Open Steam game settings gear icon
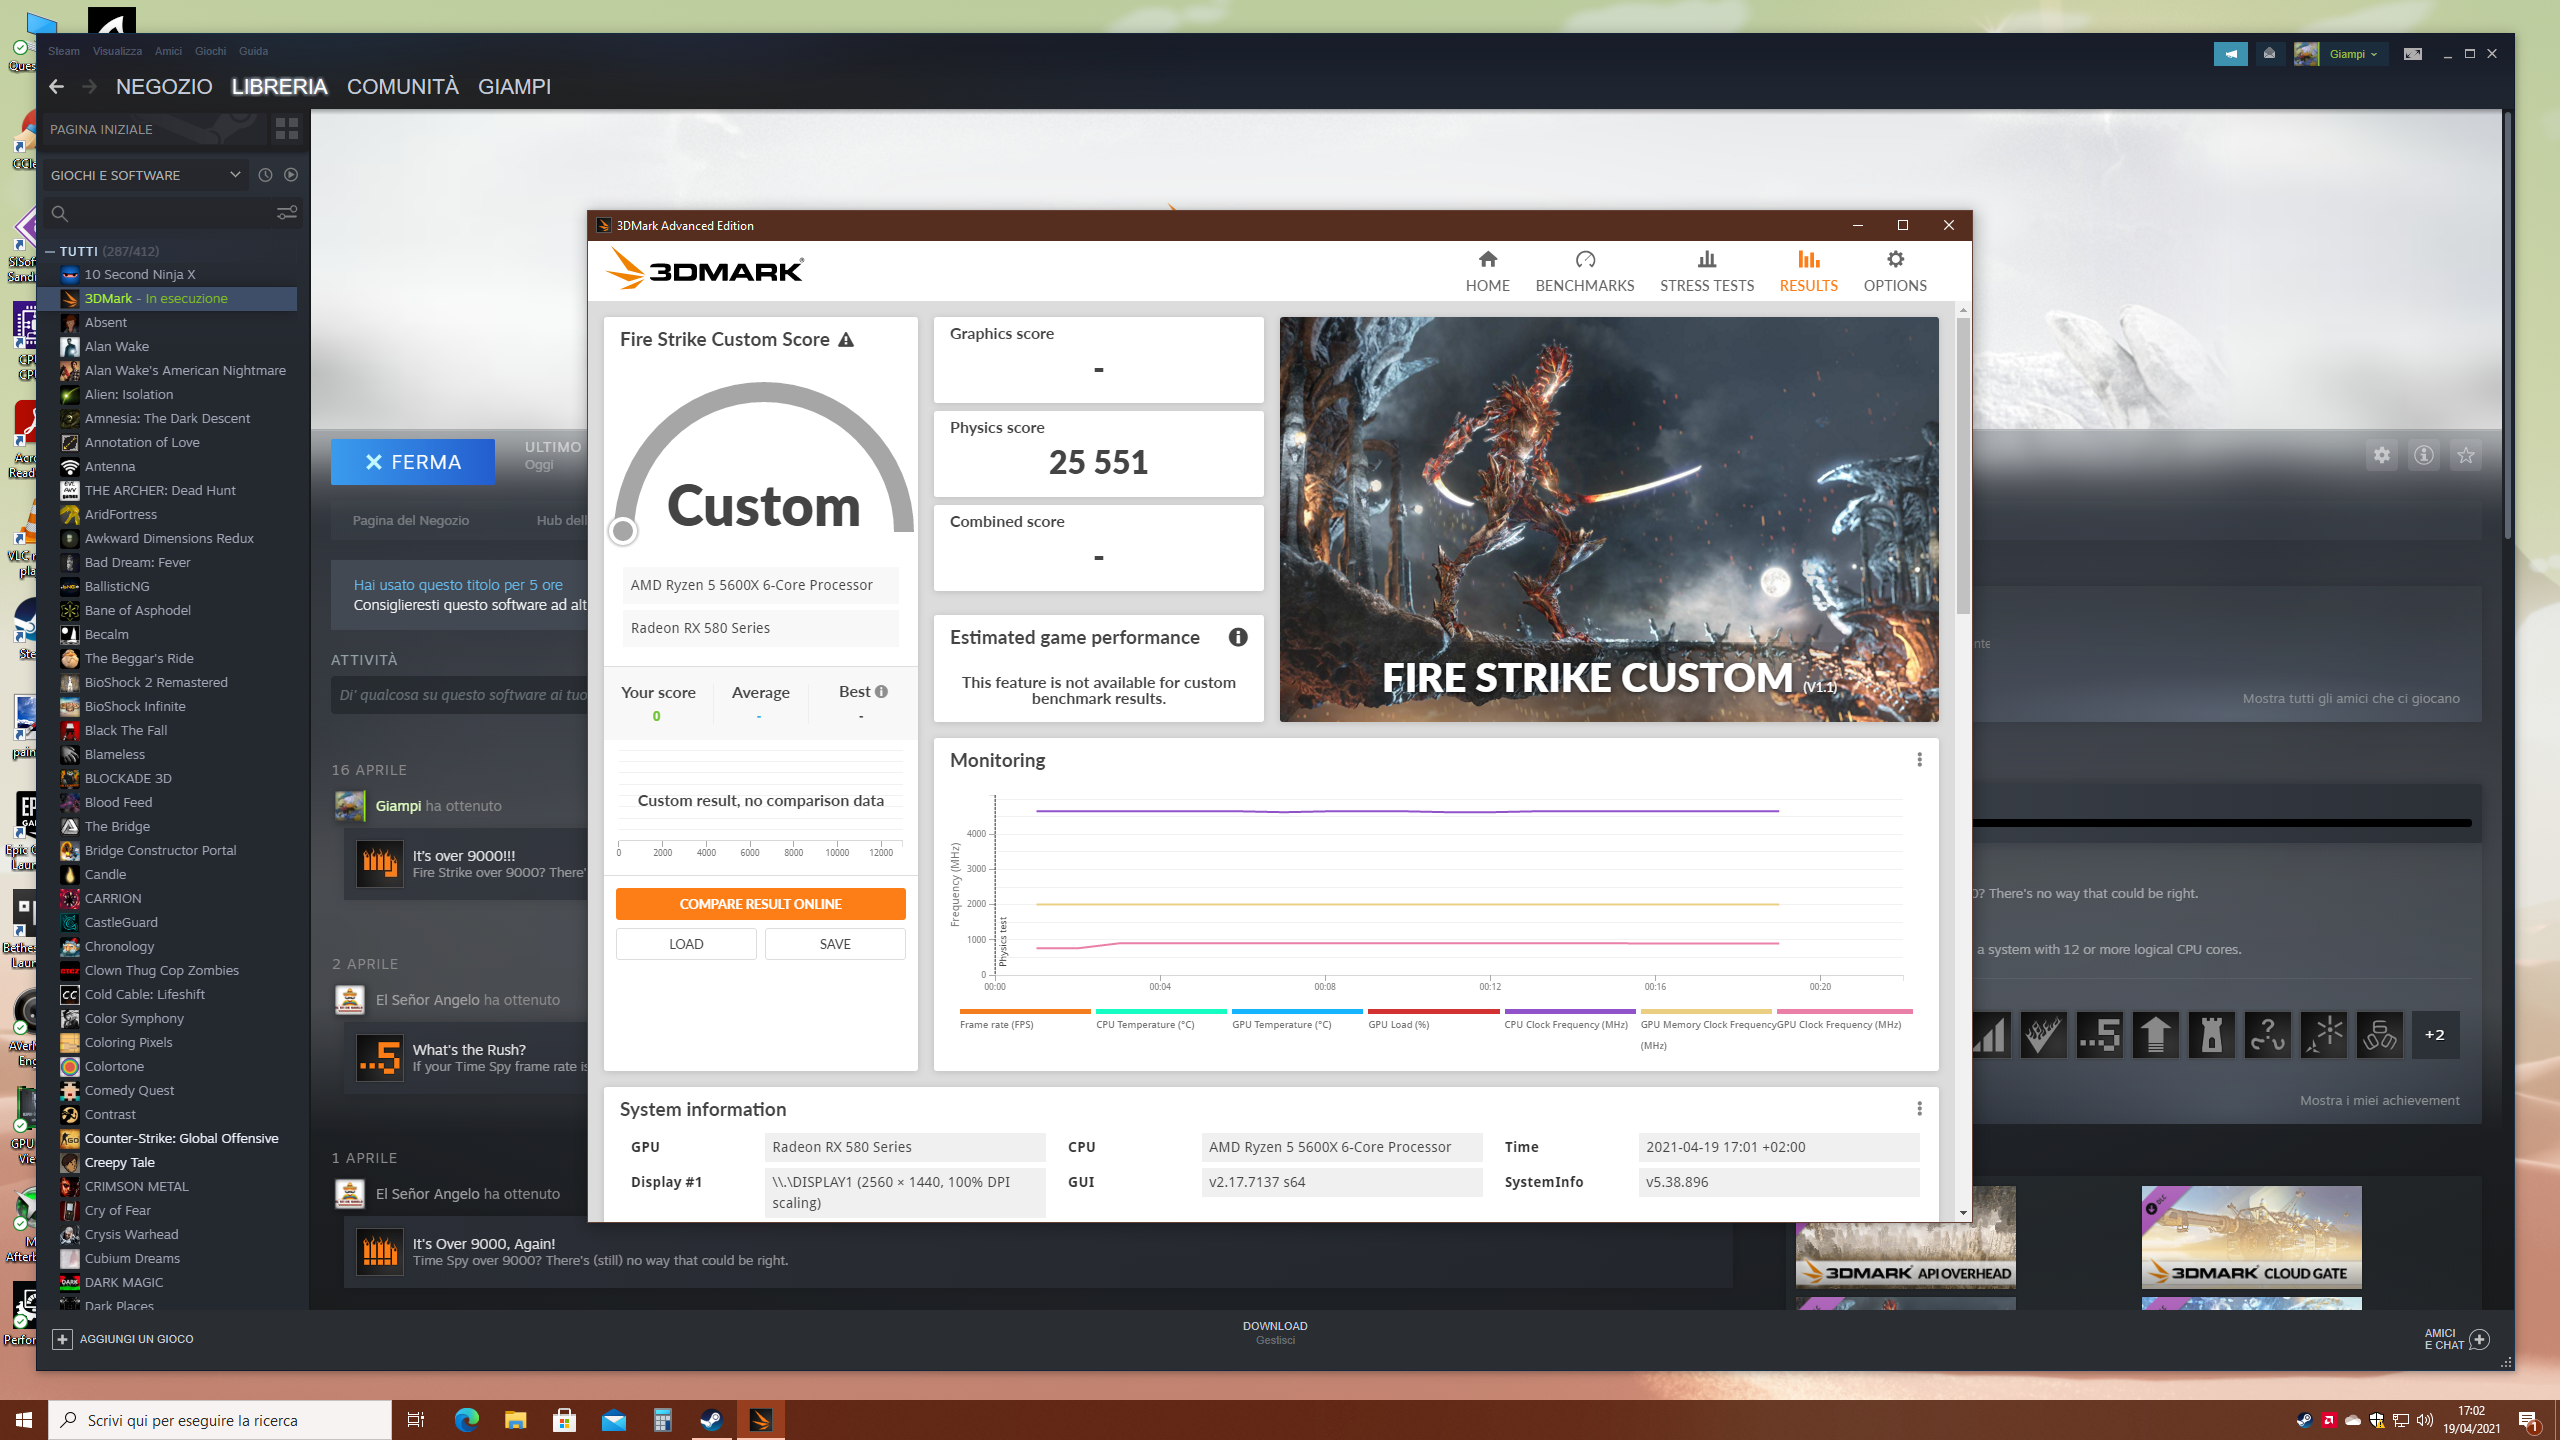 tap(2382, 456)
